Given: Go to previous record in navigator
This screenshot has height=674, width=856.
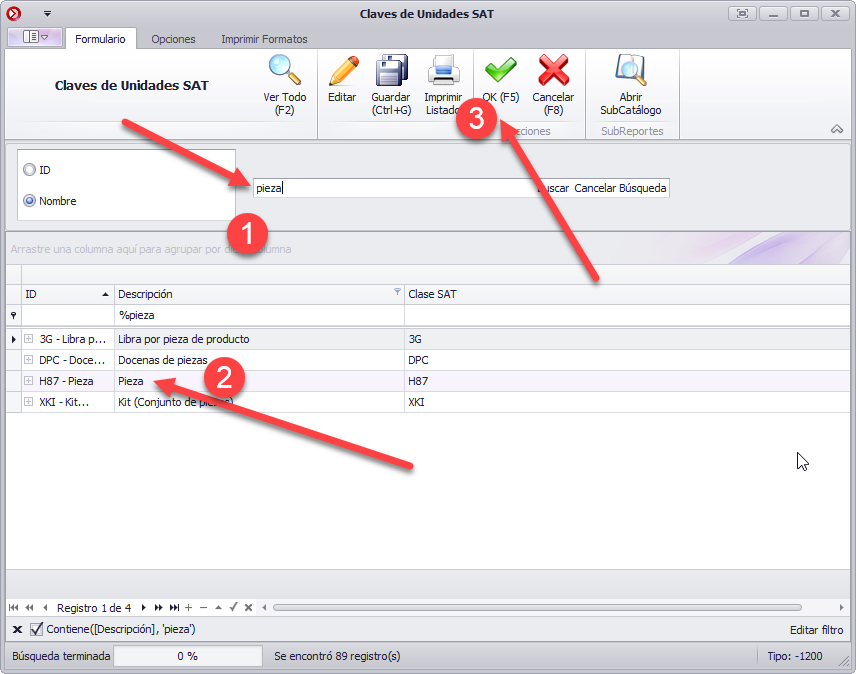Looking at the screenshot, I should [x=45, y=607].
